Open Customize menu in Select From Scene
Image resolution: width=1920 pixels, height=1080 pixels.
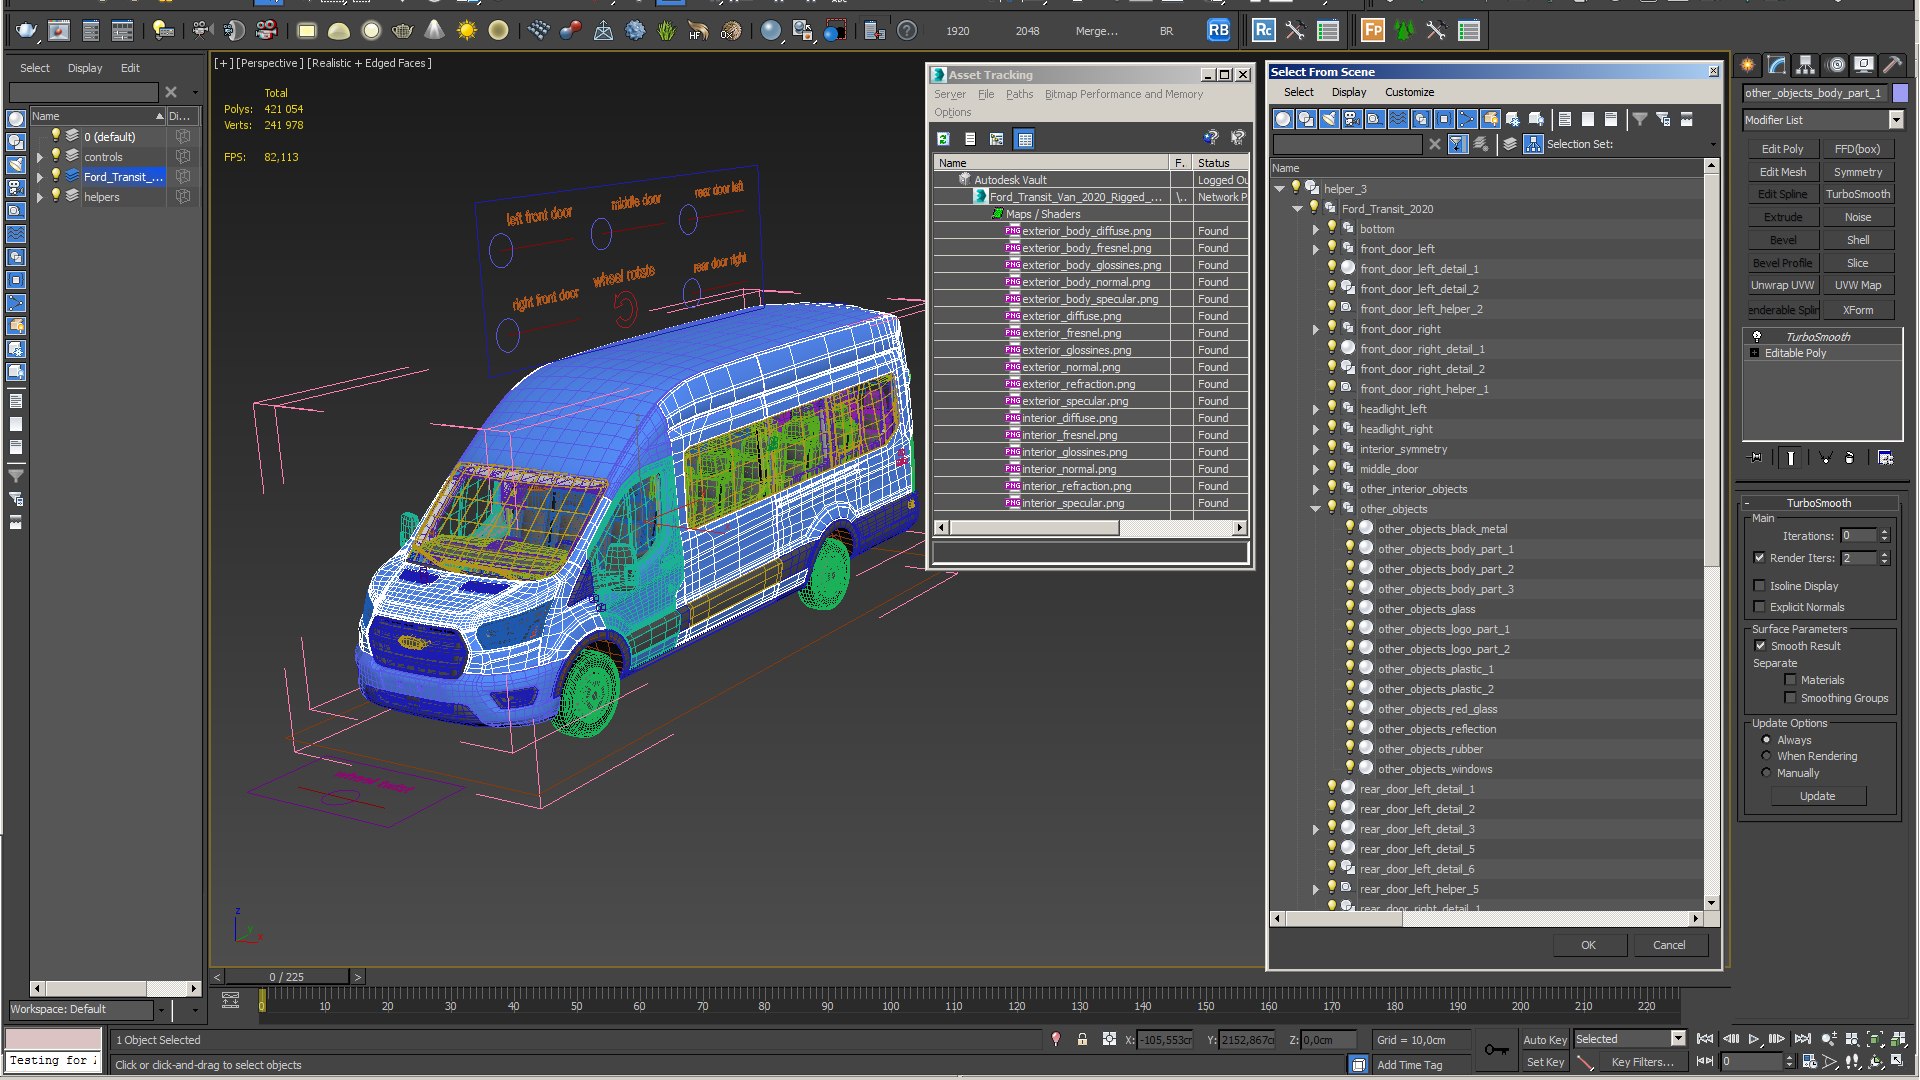[1409, 92]
